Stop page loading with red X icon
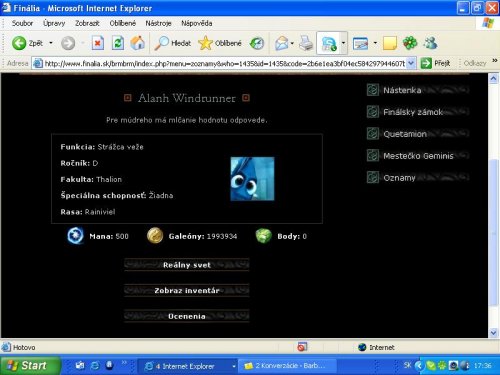The image size is (500, 375). tap(98, 43)
